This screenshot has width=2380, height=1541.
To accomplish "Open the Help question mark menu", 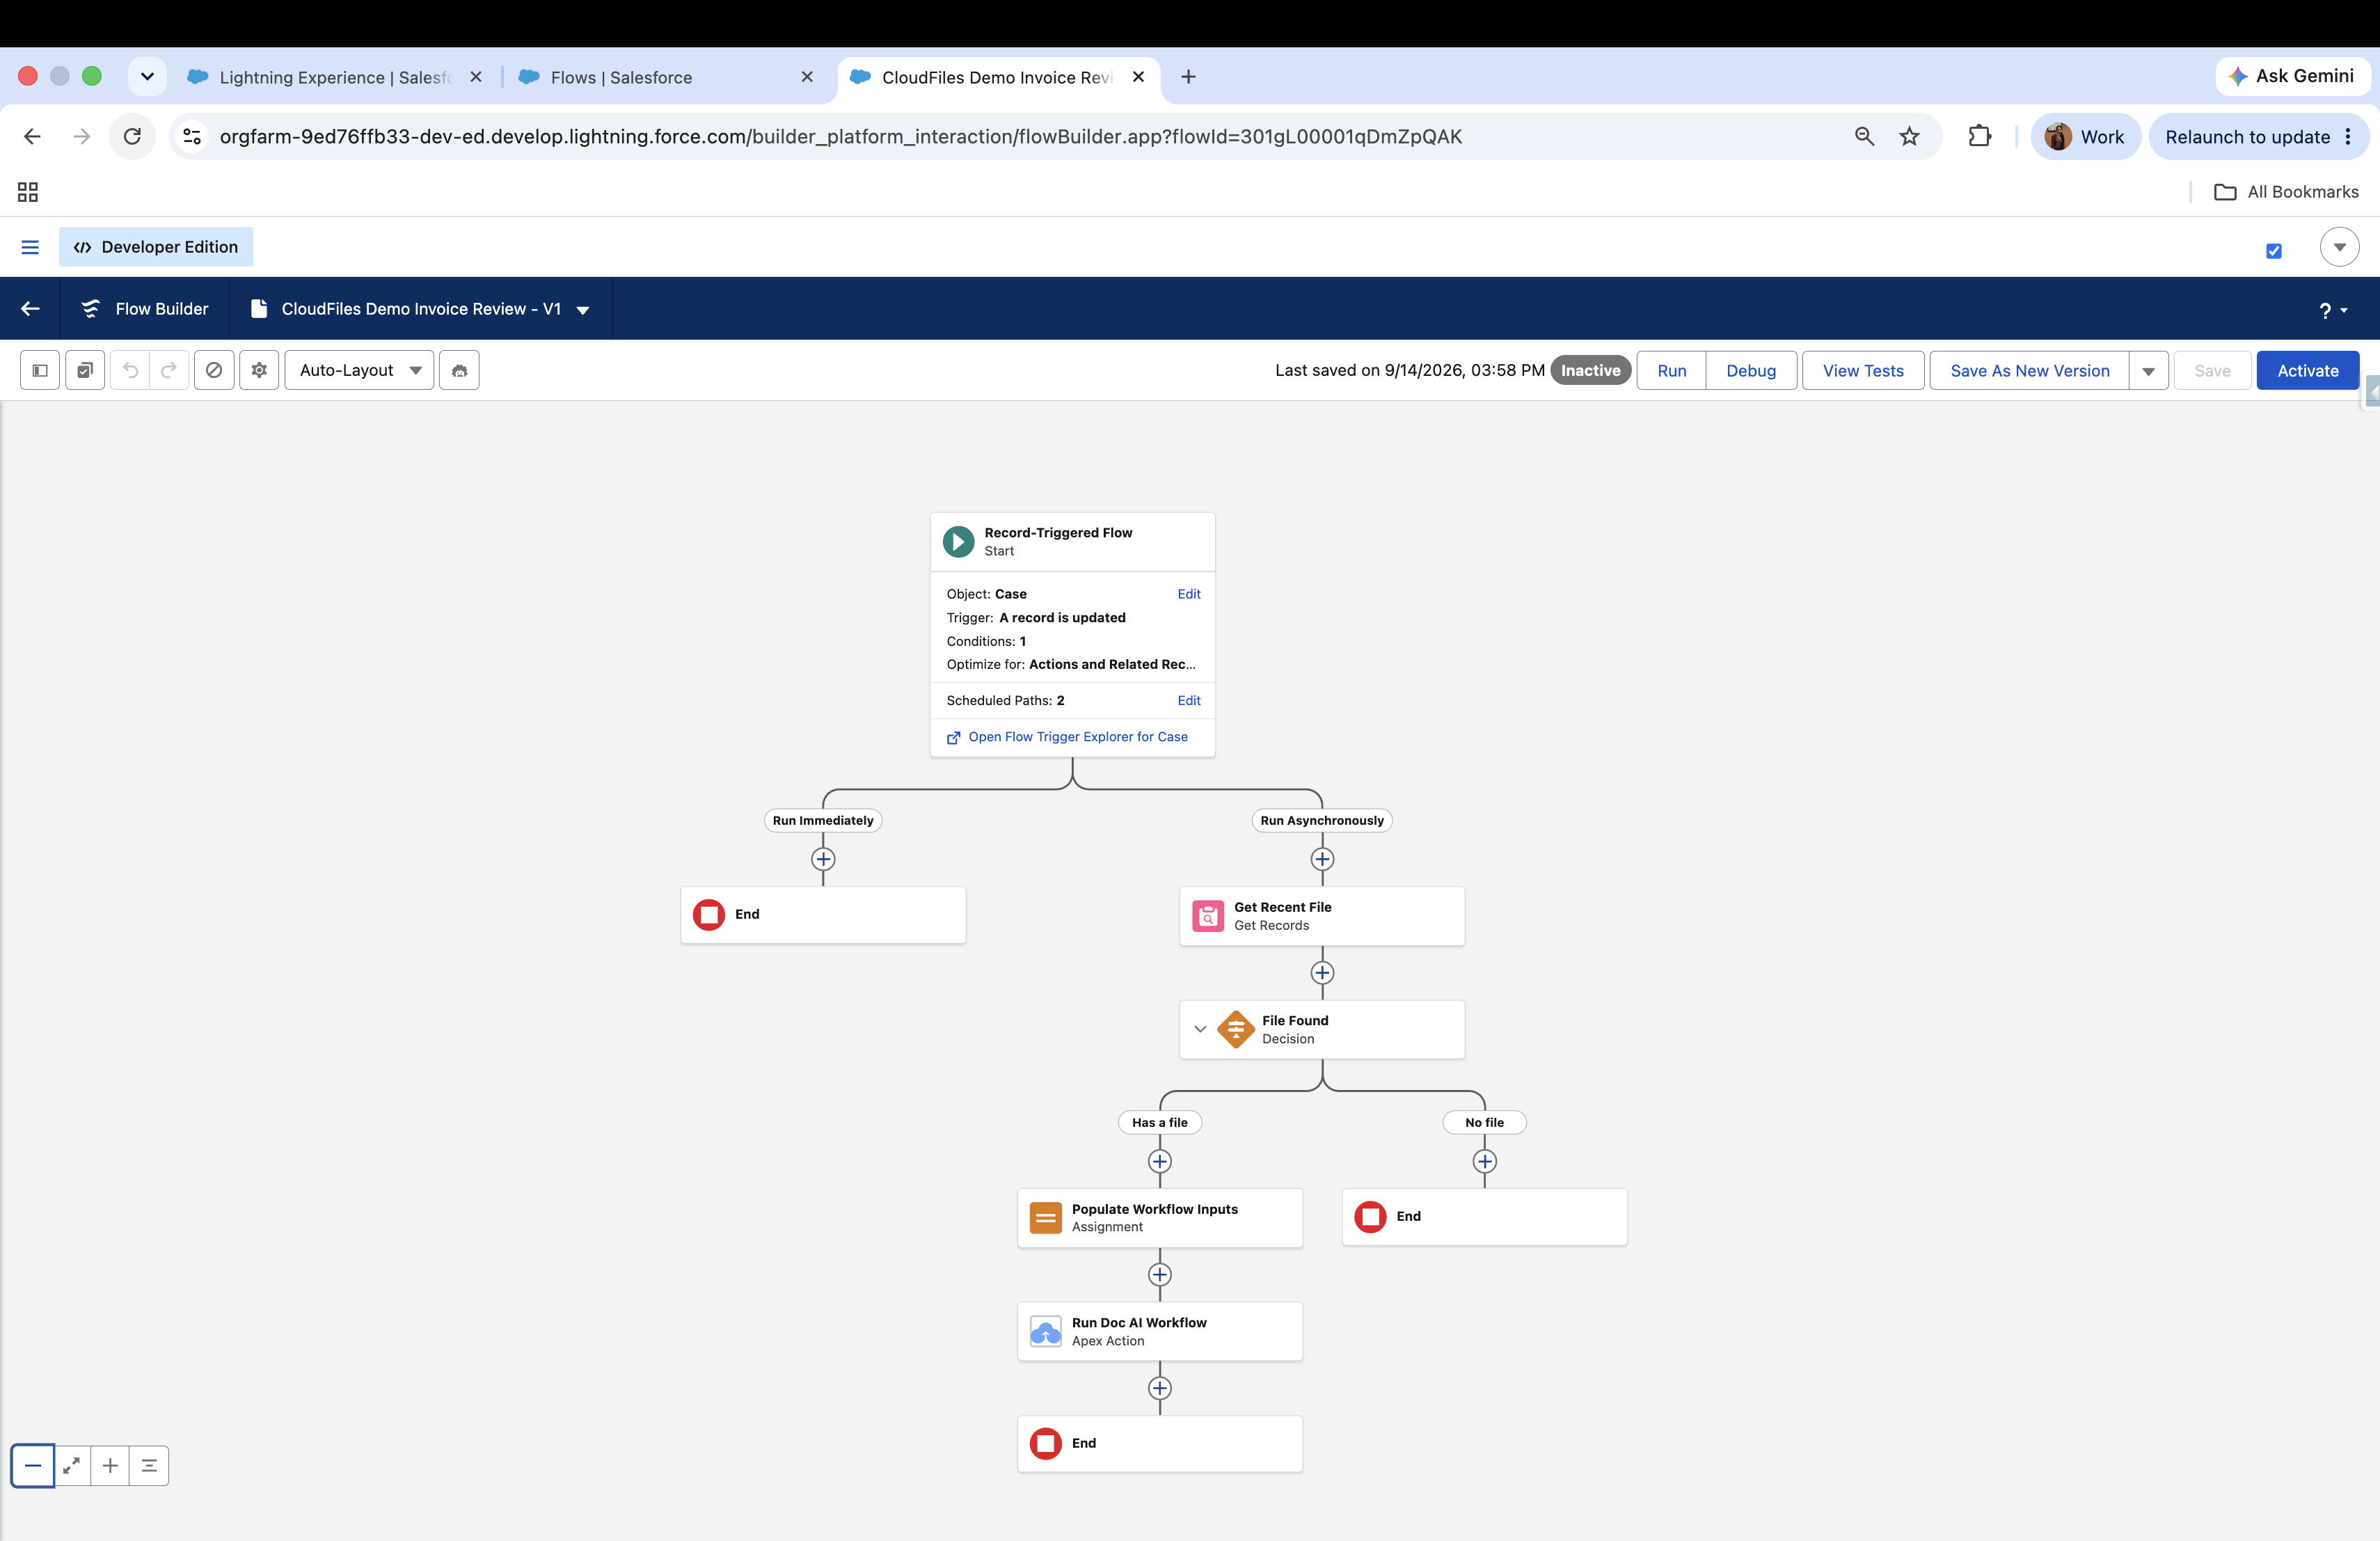I will pyautogui.click(x=2333, y=310).
